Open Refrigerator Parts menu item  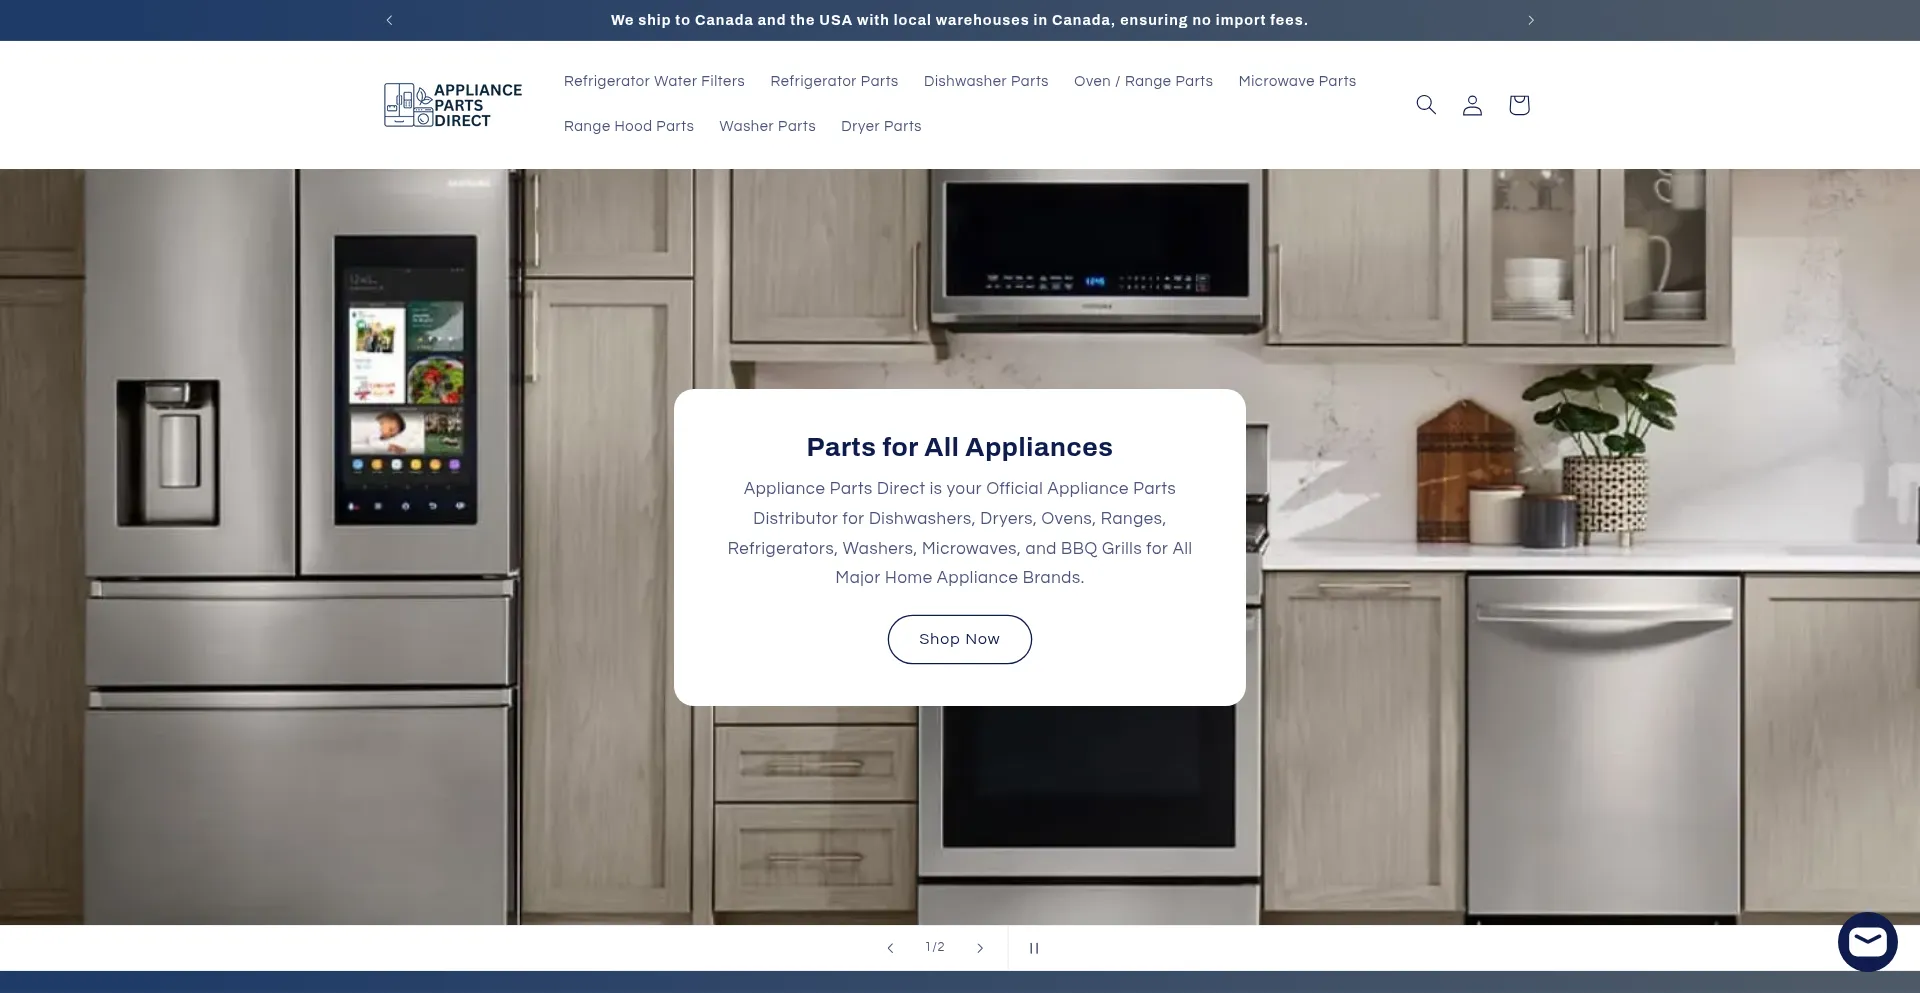[834, 81]
